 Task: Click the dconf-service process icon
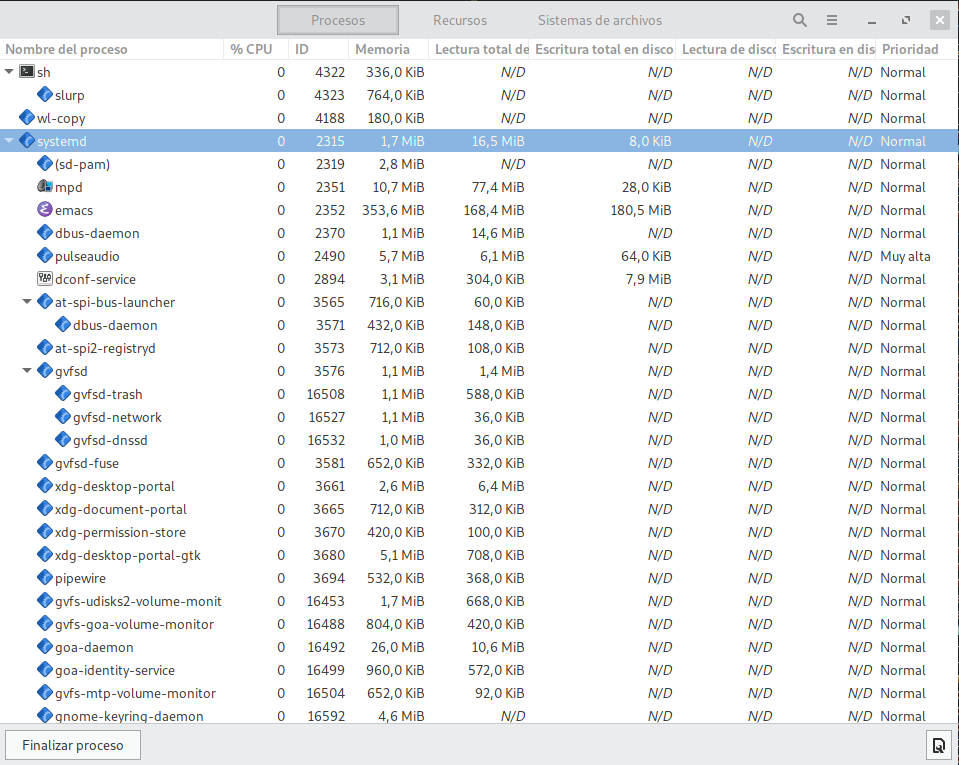tap(44, 279)
